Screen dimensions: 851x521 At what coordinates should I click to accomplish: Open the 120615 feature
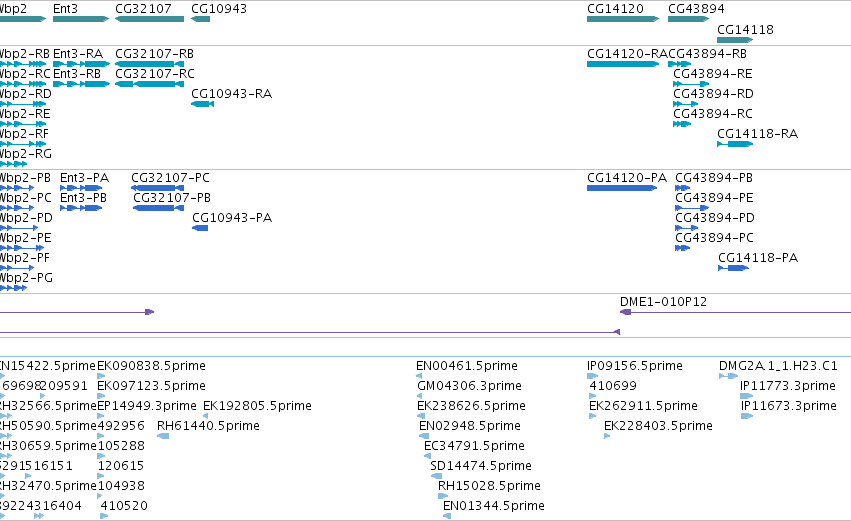pos(100,476)
